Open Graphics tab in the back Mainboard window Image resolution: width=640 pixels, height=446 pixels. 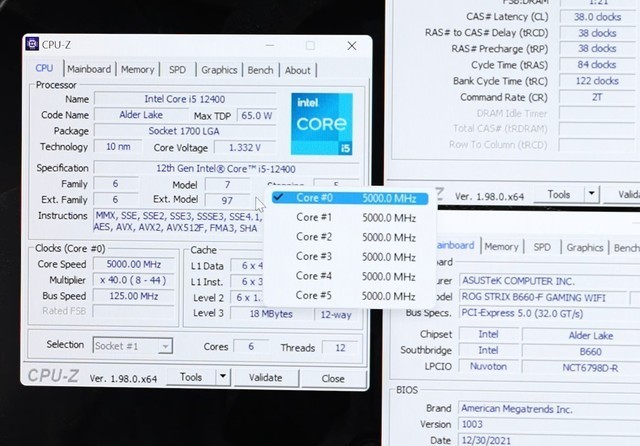click(584, 248)
